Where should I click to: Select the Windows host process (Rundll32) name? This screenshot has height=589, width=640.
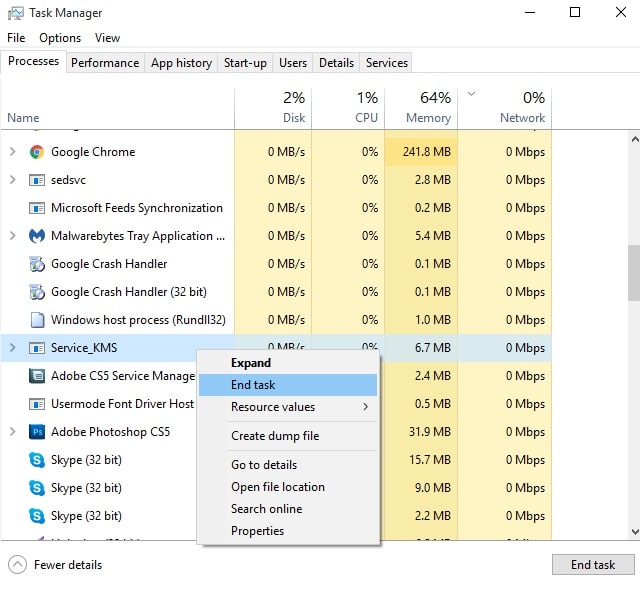pos(138,320)
